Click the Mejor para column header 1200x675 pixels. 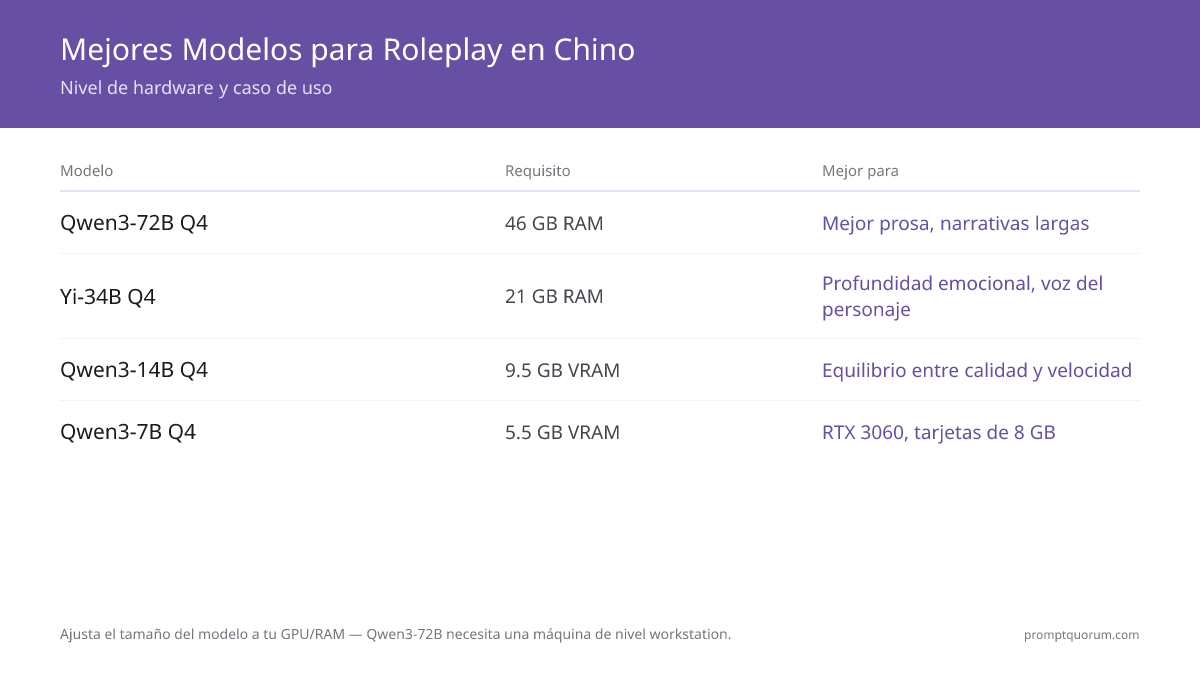[x=860, y=171]
